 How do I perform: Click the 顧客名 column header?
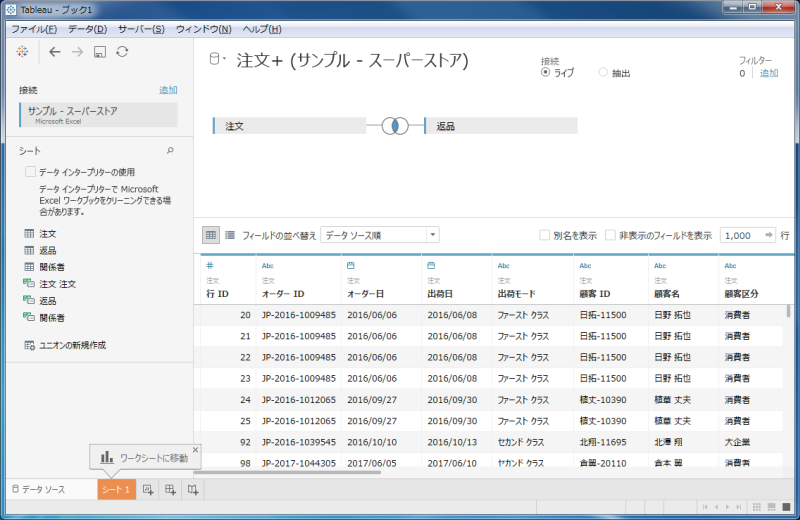tap(667, 294)
